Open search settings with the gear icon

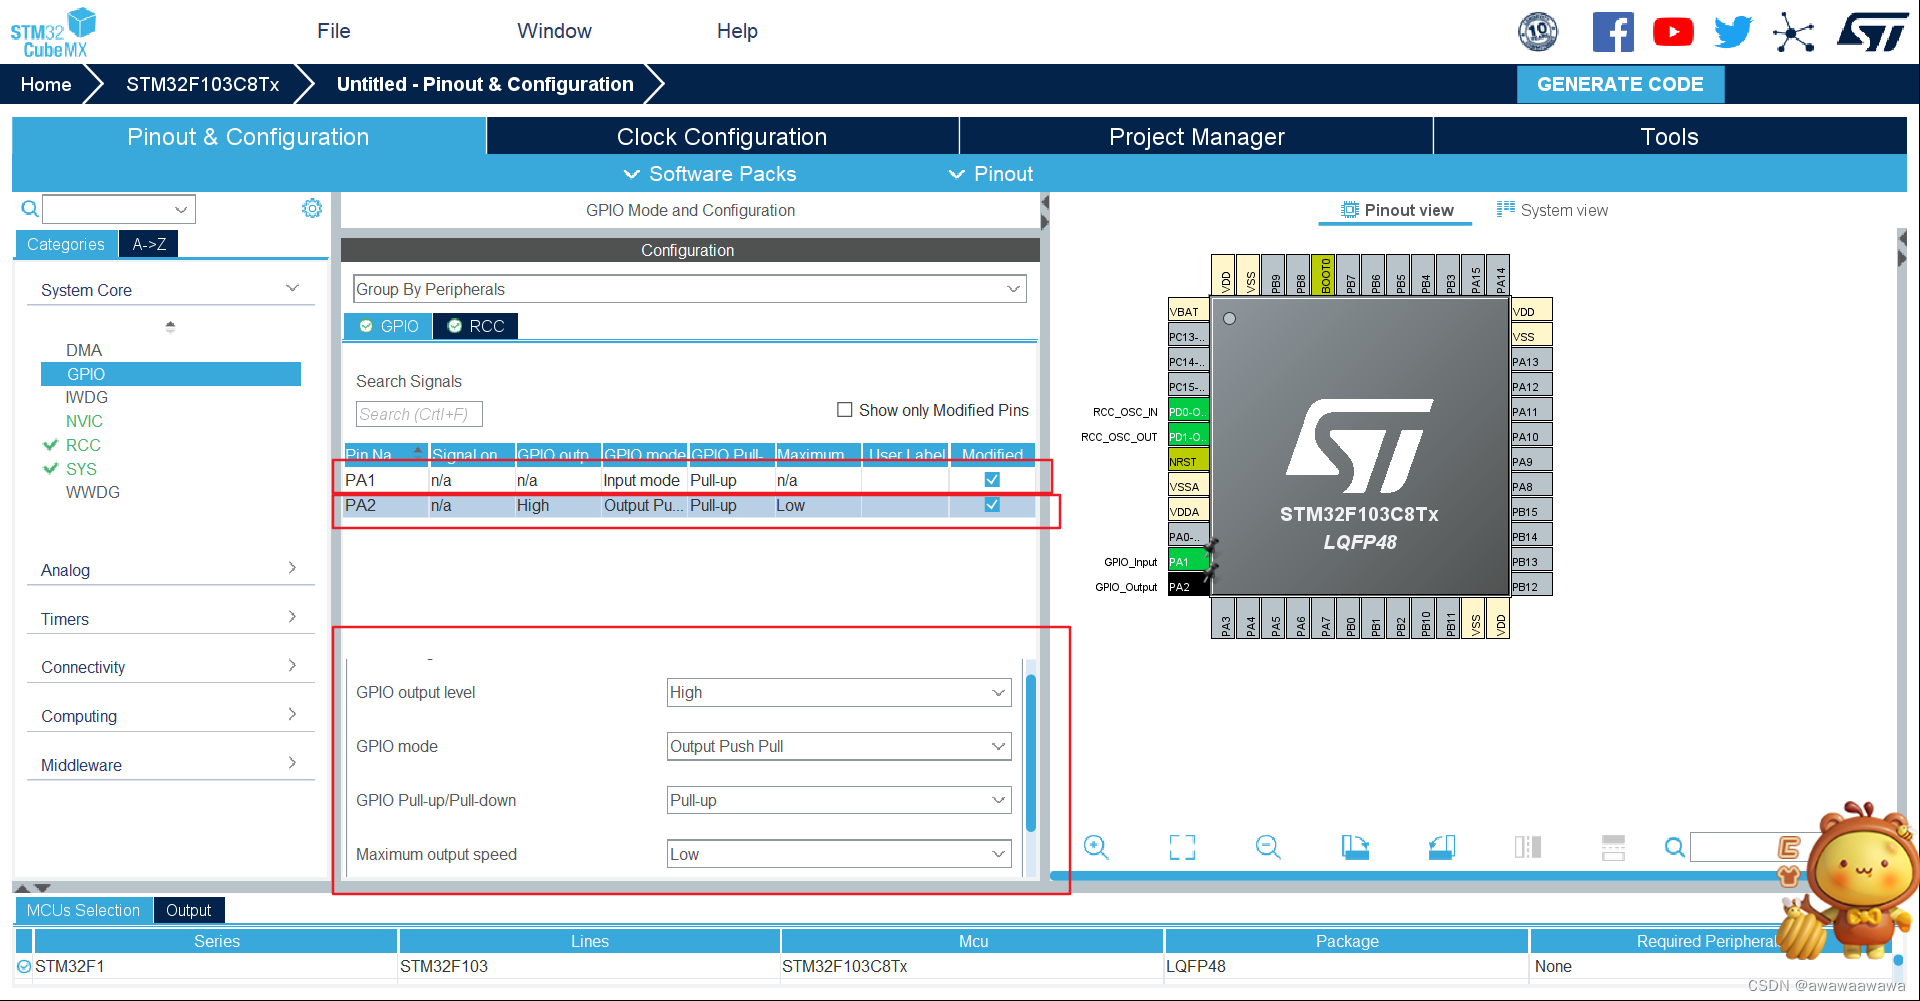click(x=312, y=208)
